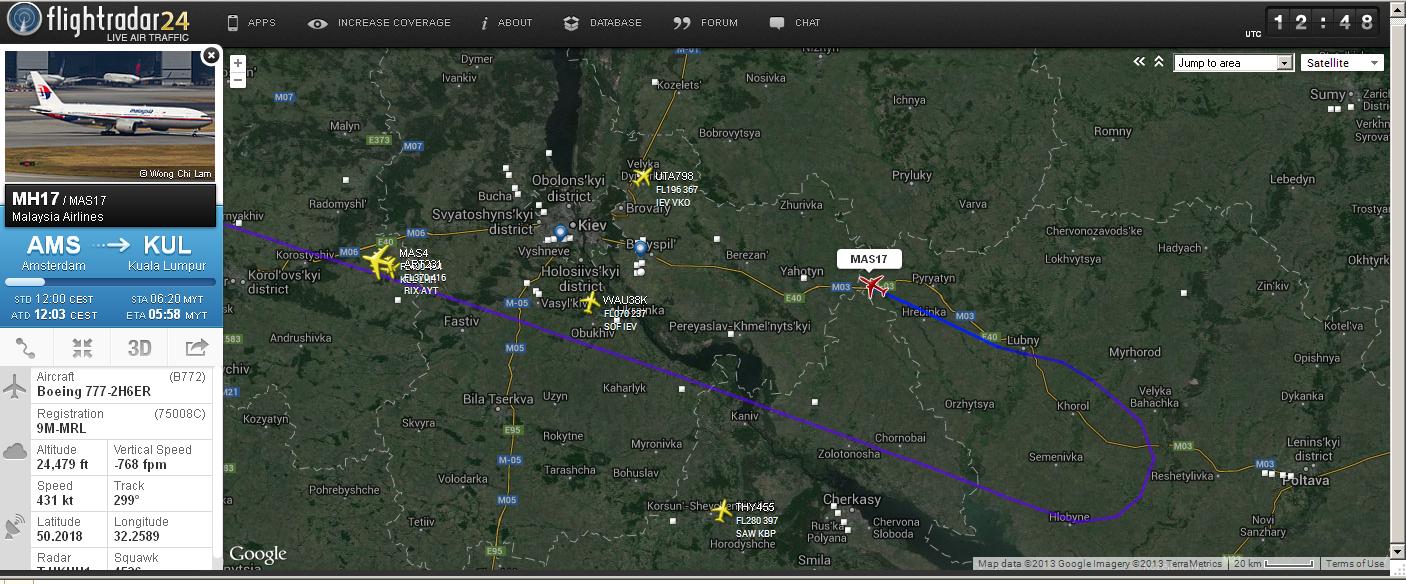Click the MH17 aircraft photo thumbnail

tap(110, 116)
